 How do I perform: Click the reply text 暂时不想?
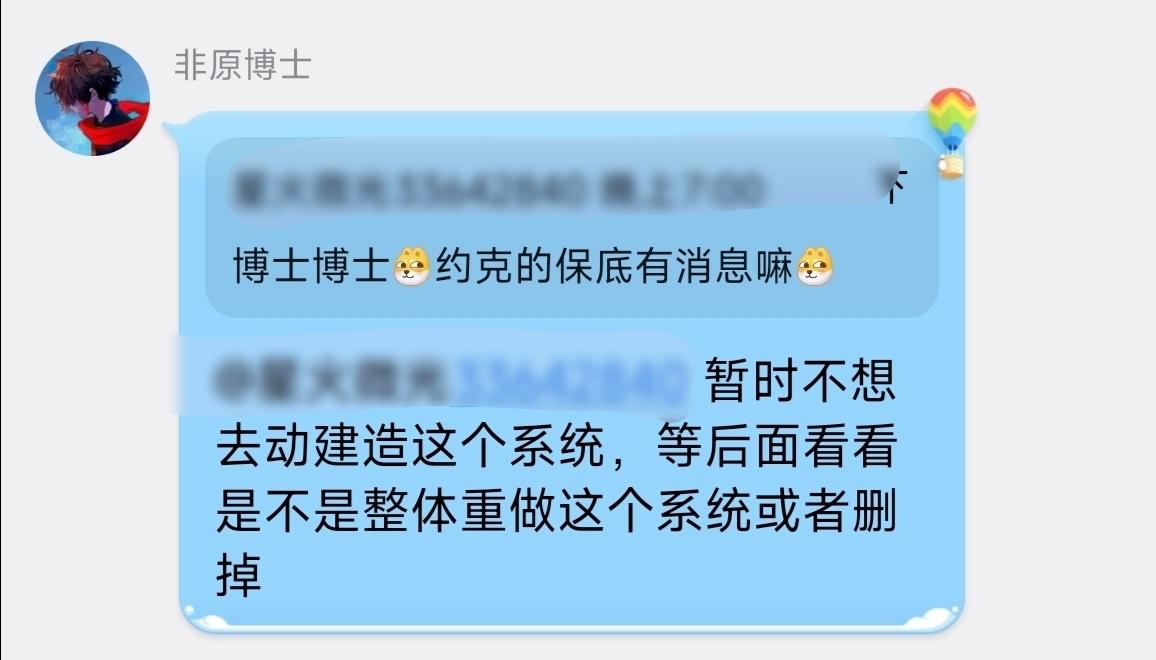(x=801, y=381)
